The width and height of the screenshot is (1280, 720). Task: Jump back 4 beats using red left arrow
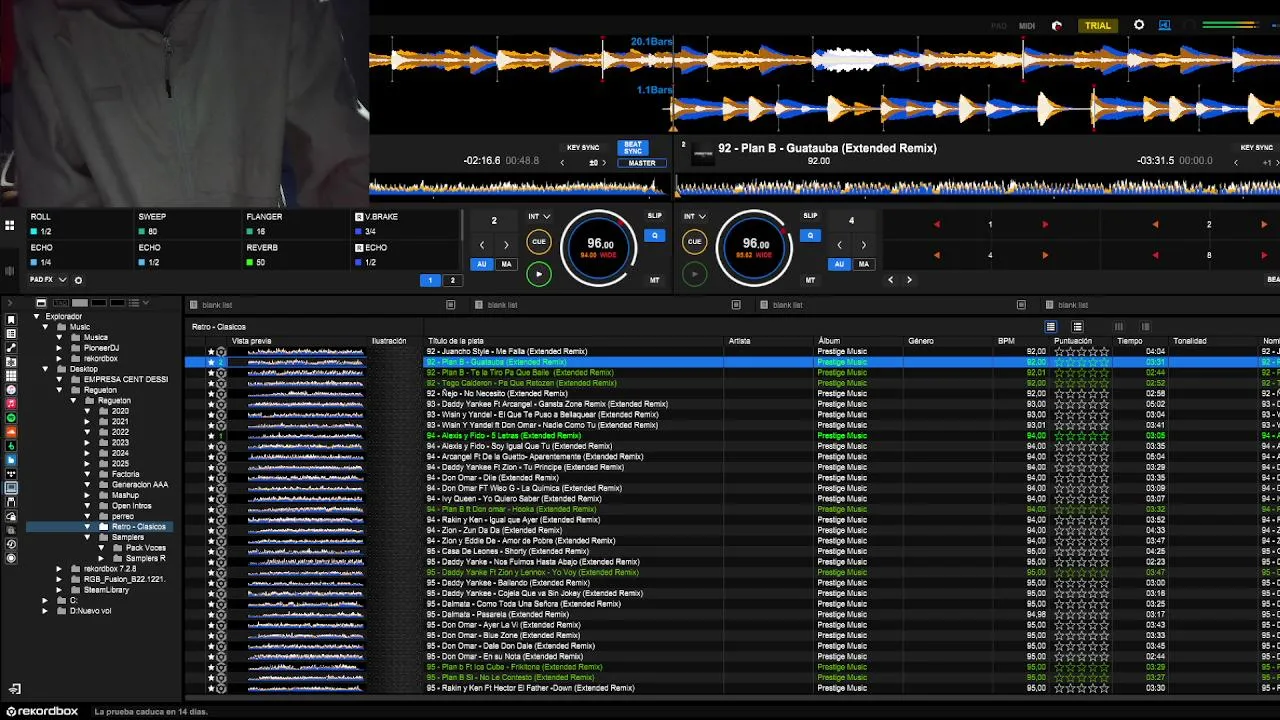[x=936, y=255]
